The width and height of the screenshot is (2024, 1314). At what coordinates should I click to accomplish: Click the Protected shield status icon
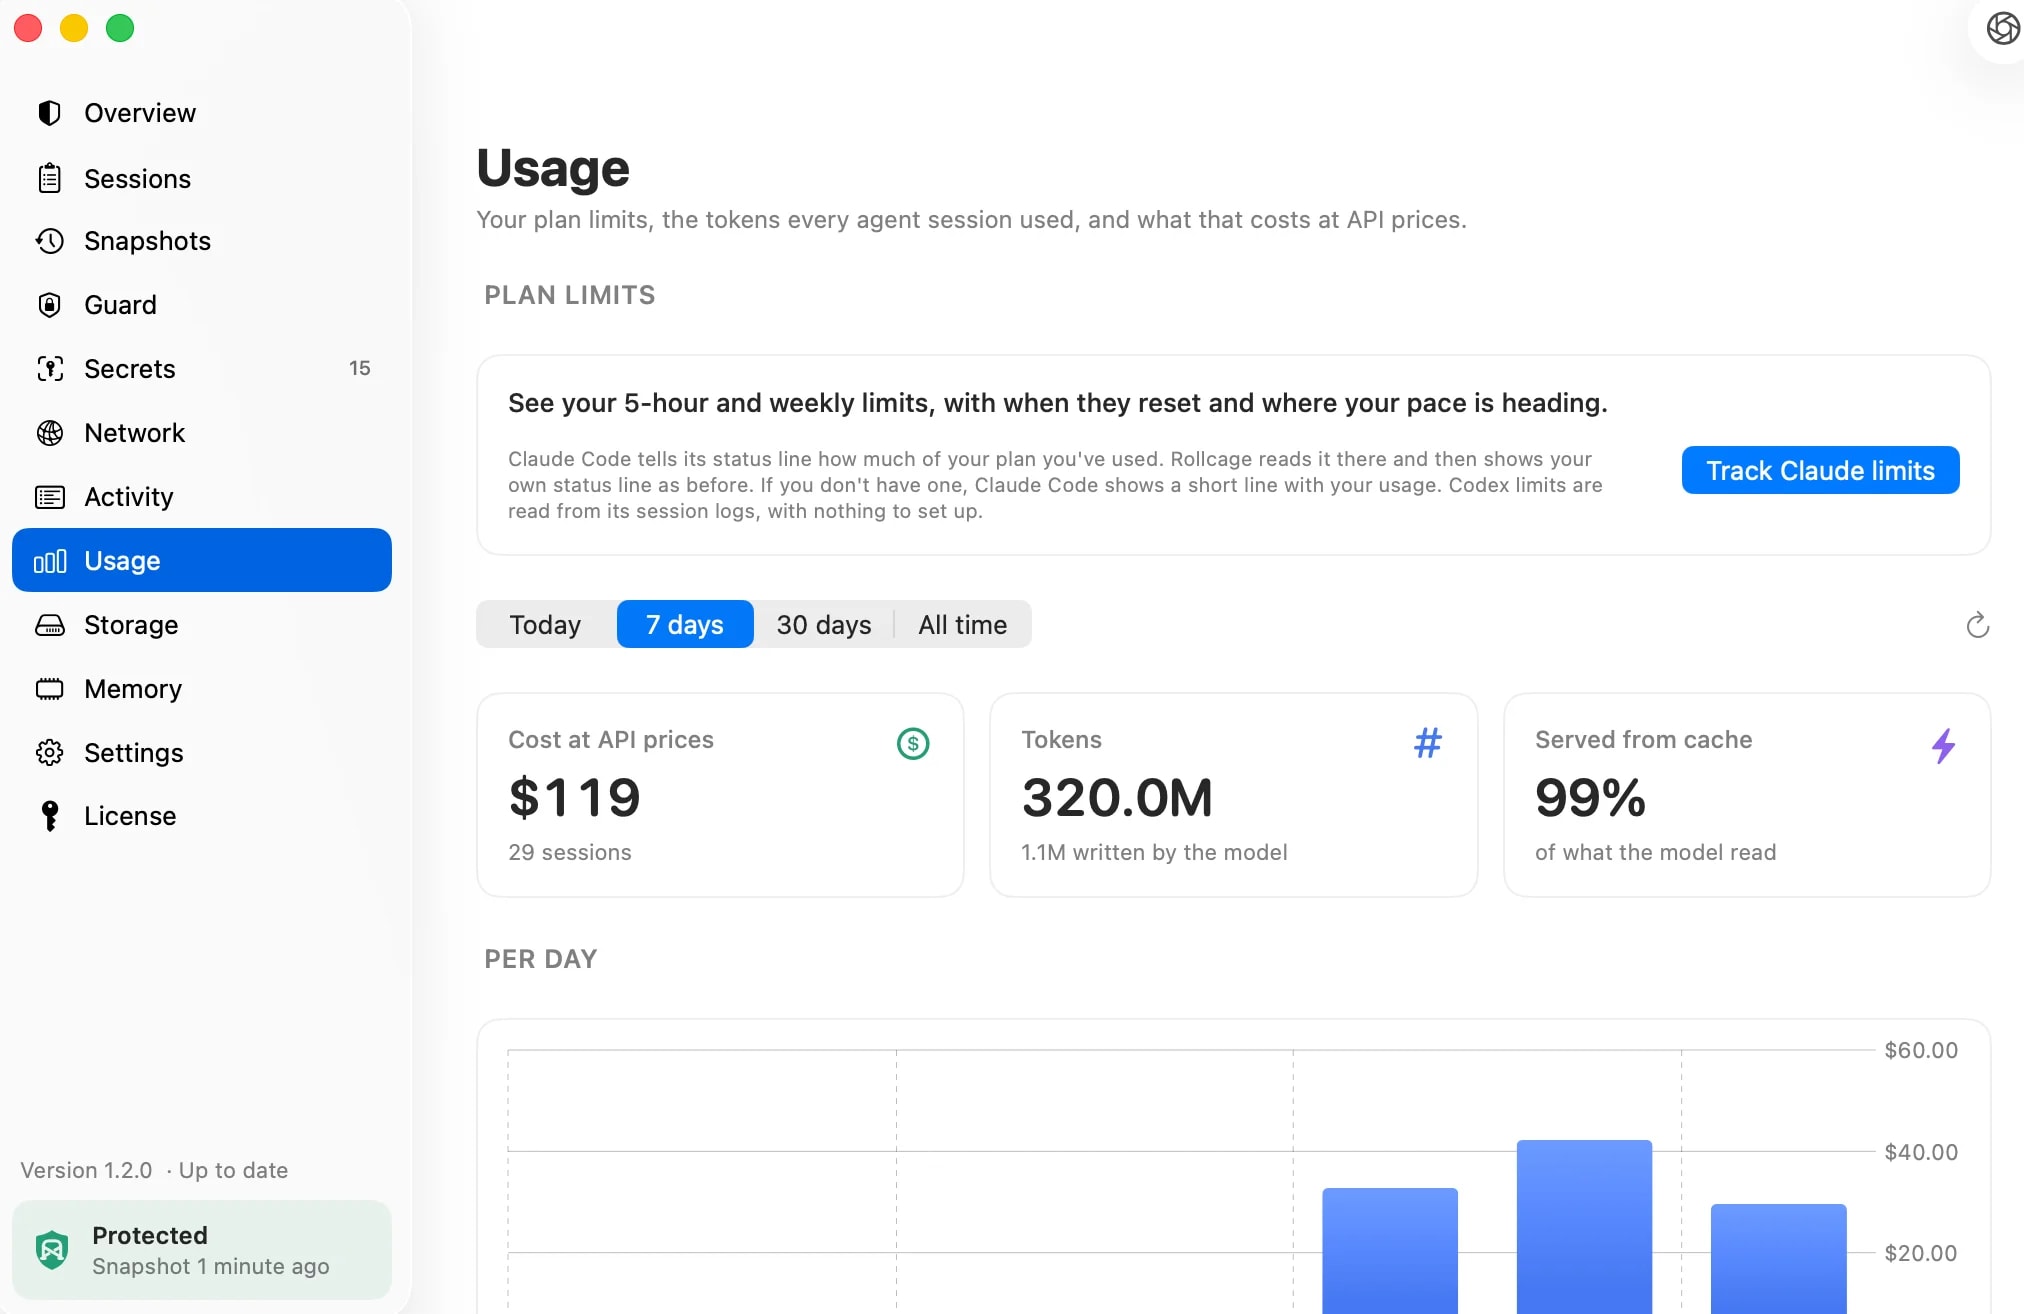pyautogui.click(x=52, y=1250)
